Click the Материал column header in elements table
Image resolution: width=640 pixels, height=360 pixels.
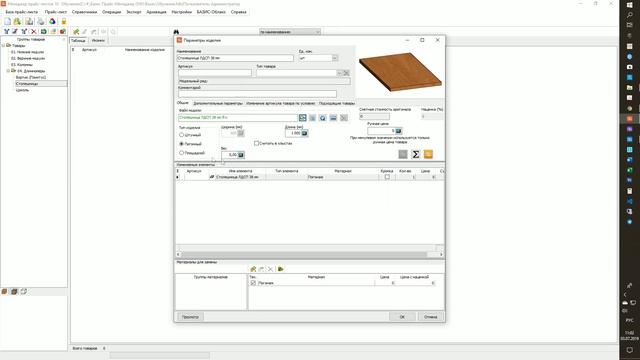343,171
